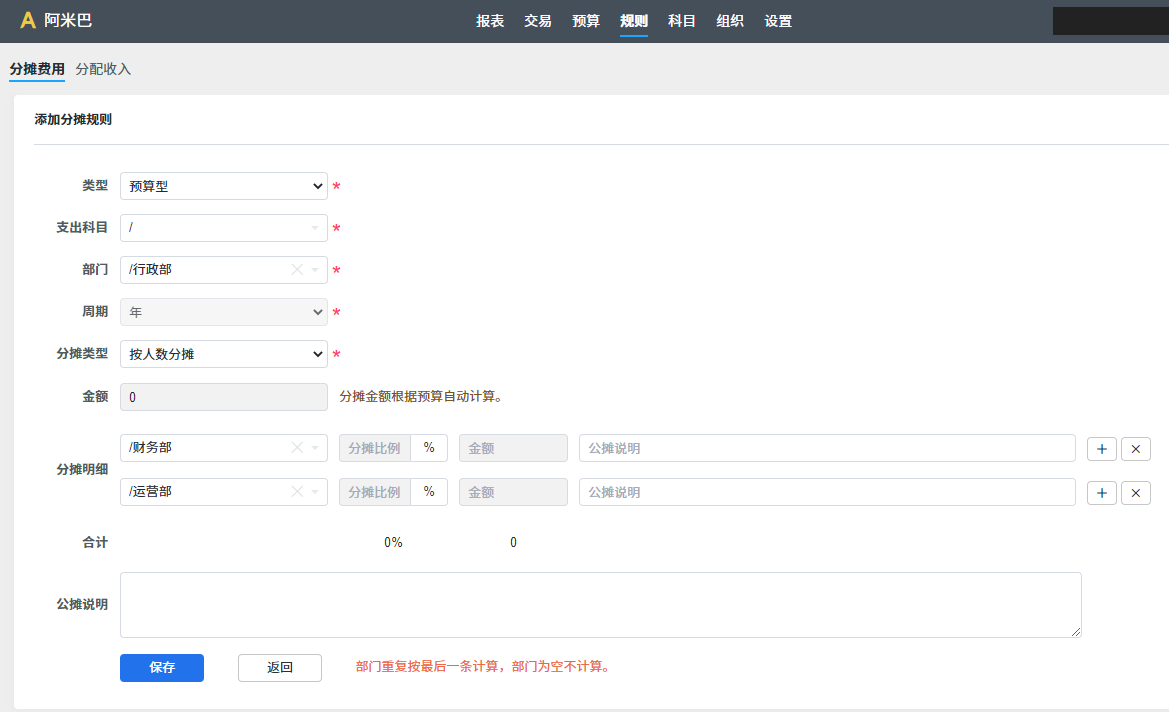The image size is (1169, 712).
Task: Clear the 财务部 department selection
Action: pos(297,447)
